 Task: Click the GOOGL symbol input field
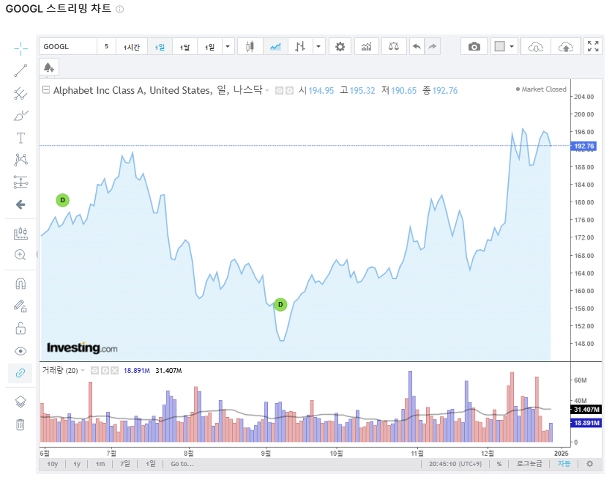click(x=68, y=47)
